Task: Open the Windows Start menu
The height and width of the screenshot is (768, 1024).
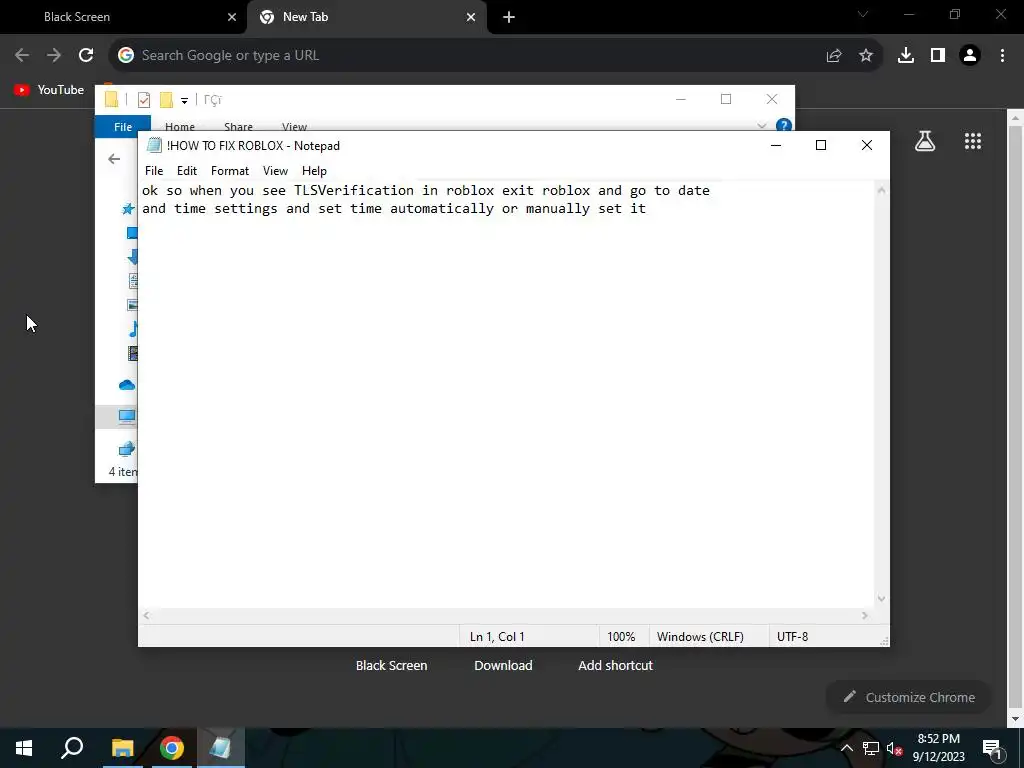Action: pyautogui.click(x=24, y=748)
